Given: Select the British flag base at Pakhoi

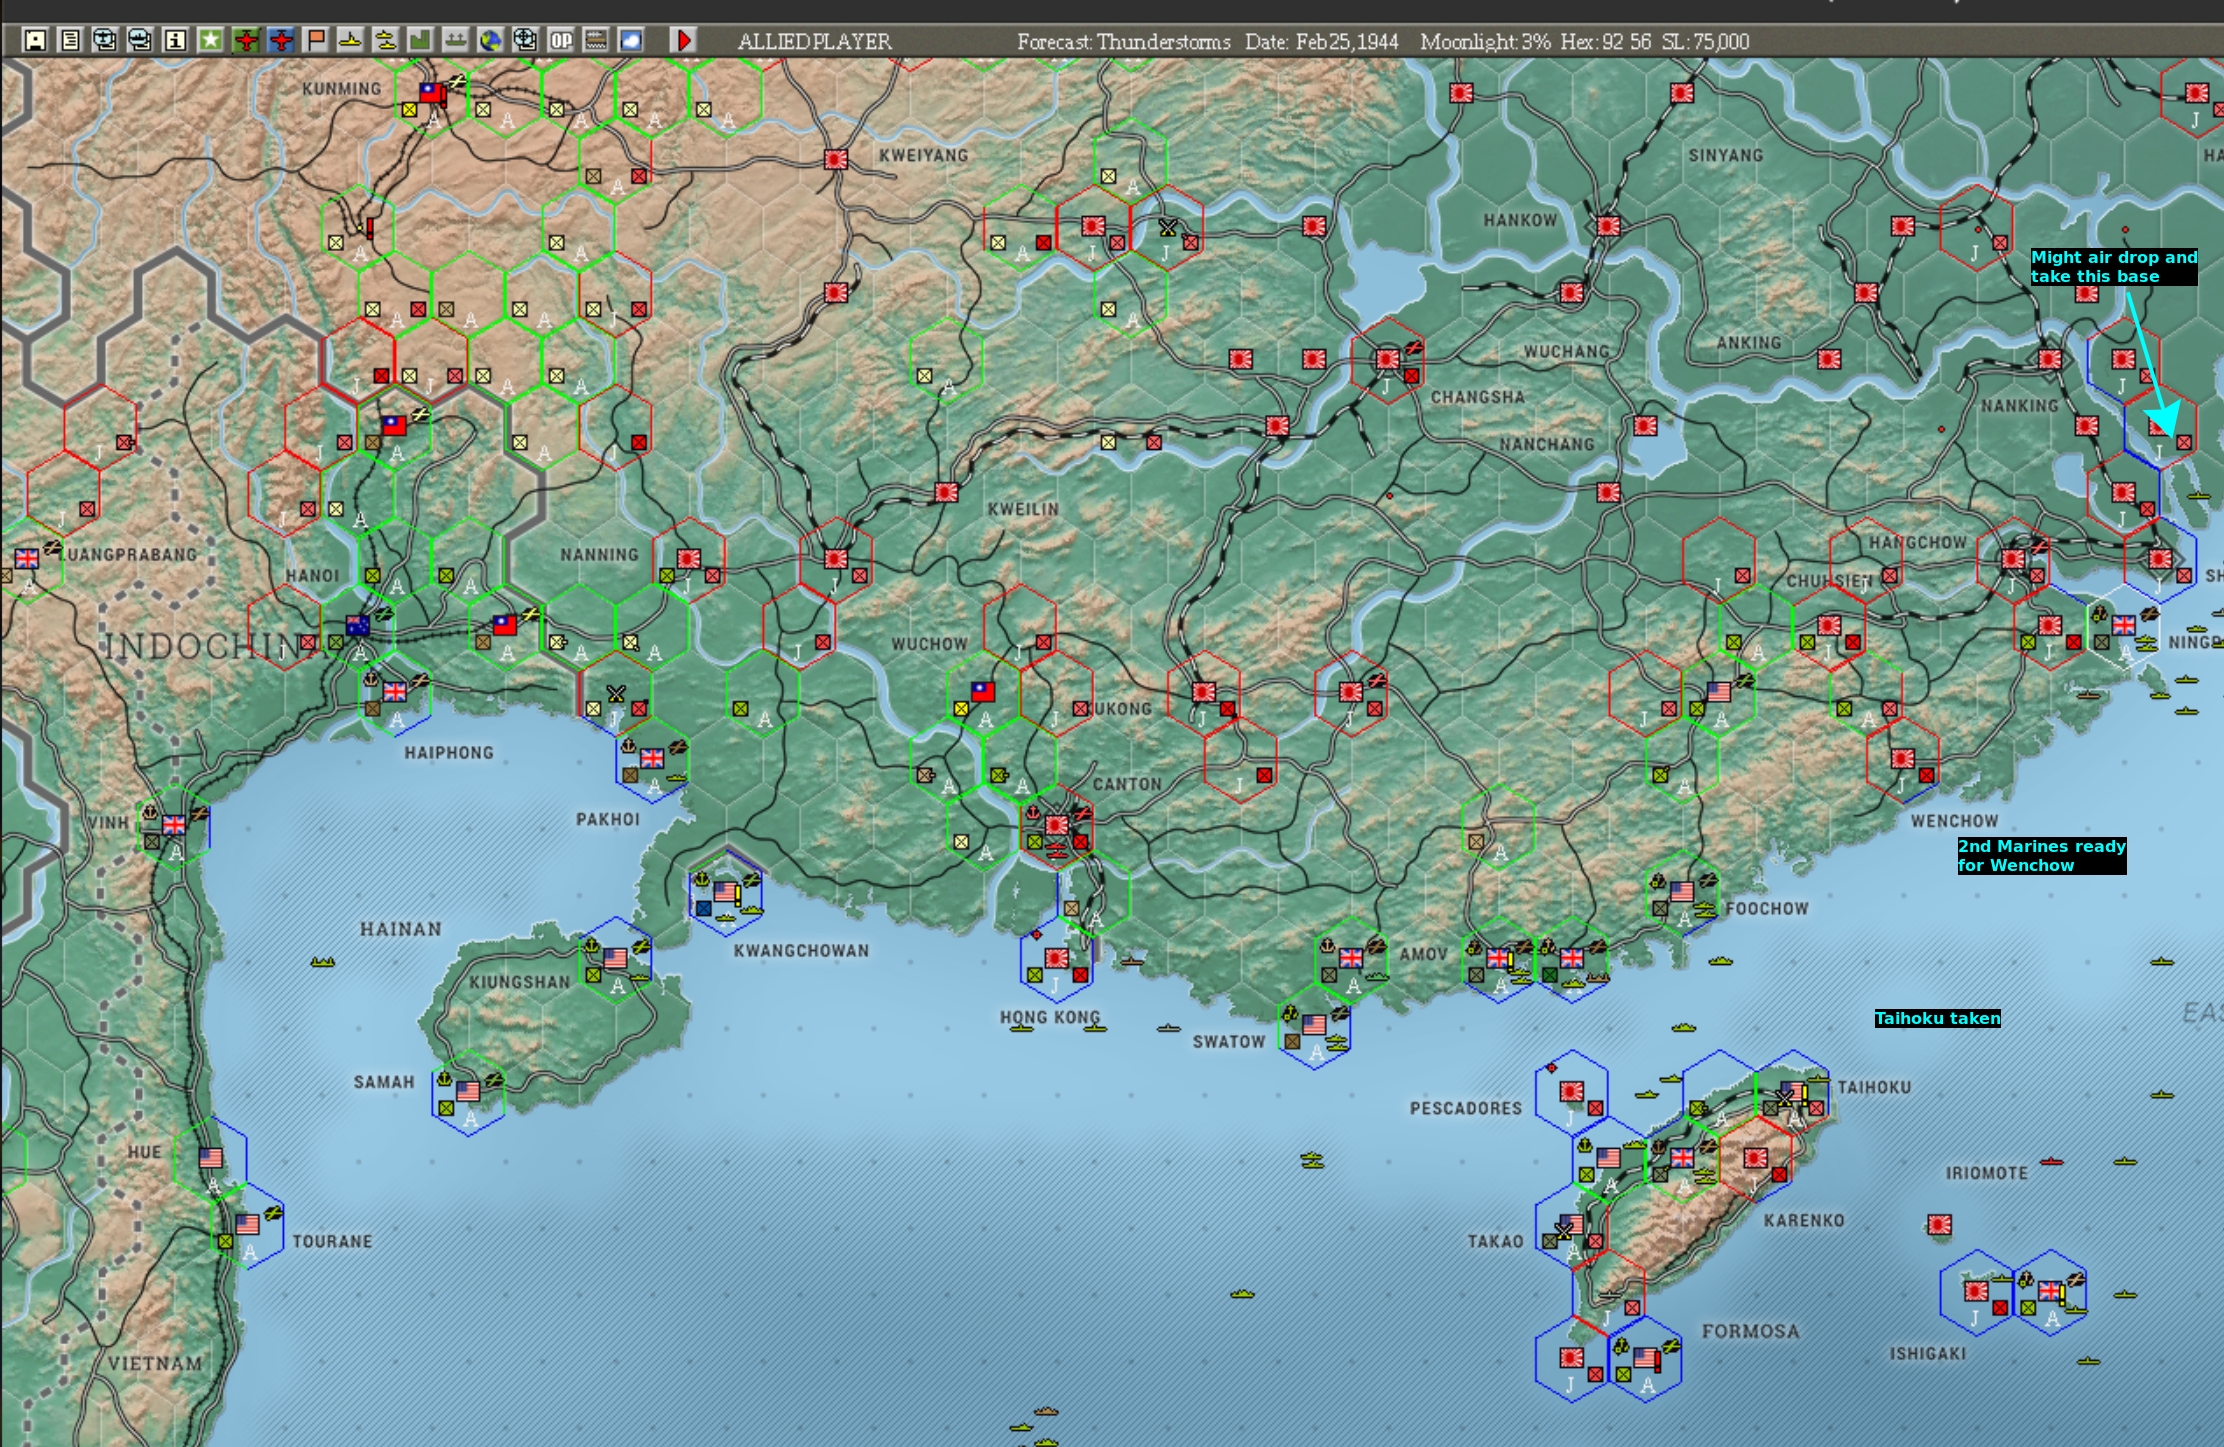Looking at the screenshot, I should [652, 758].
